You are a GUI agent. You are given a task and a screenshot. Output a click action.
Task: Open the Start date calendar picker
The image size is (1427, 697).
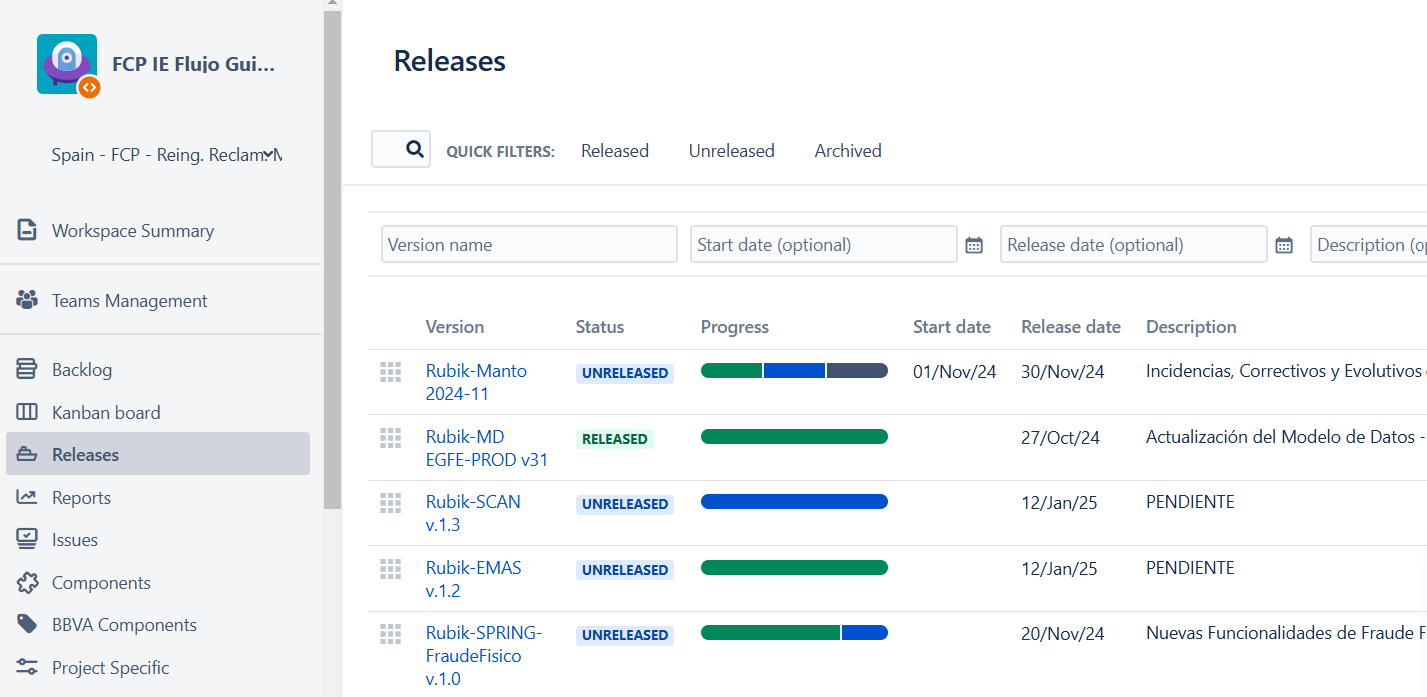click(x=974, y=244)
